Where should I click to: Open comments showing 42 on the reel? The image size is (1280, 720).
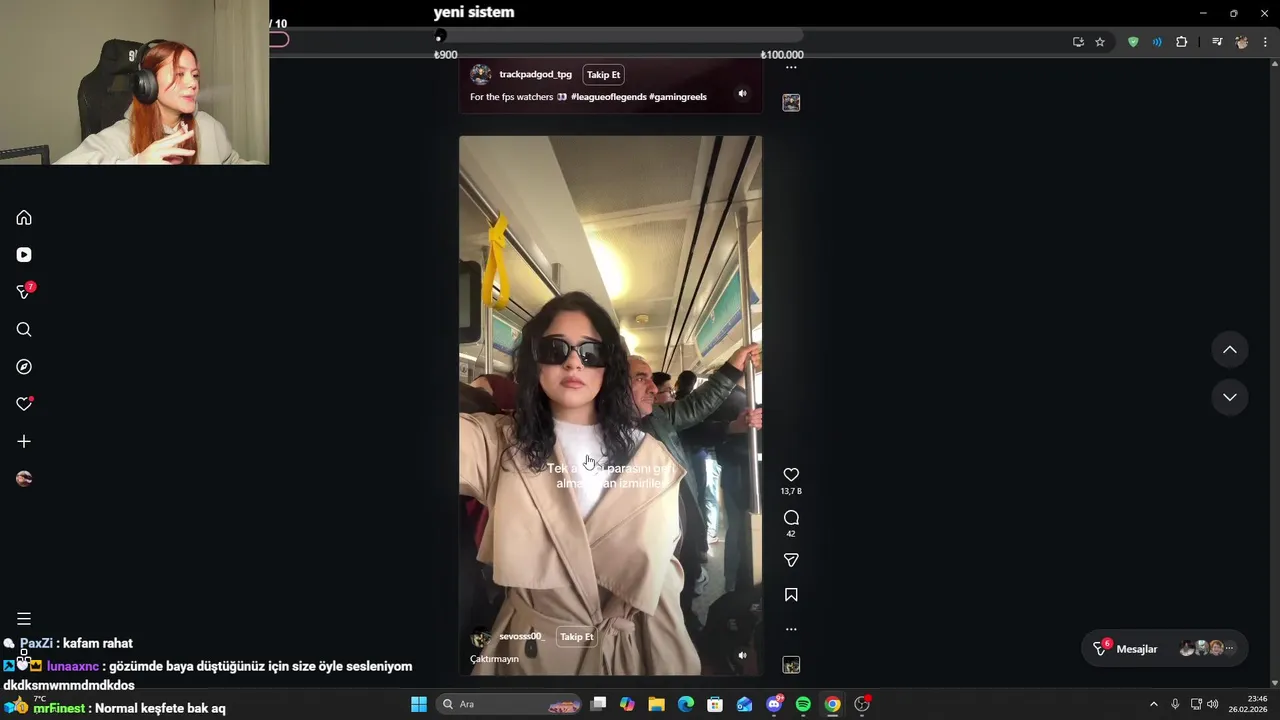click(791, 518)
